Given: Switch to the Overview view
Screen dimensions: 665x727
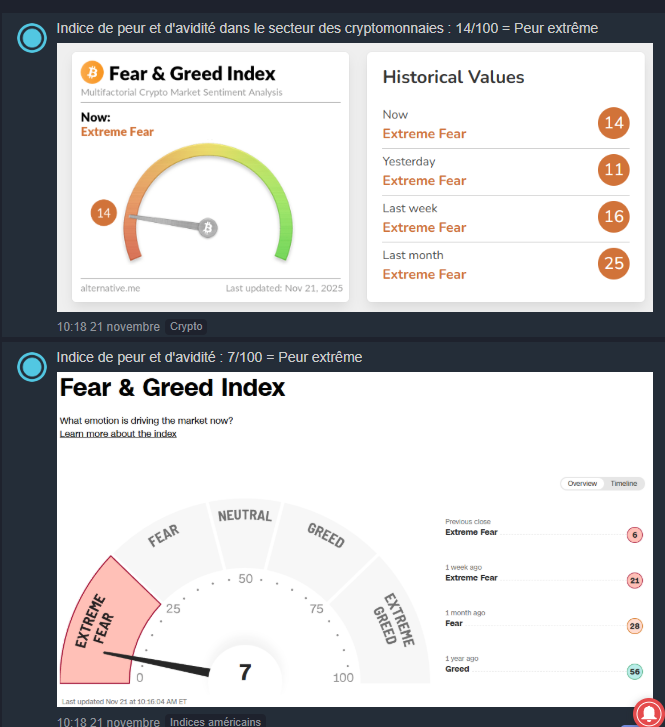Looking at the screenshot, I should 582,483.
